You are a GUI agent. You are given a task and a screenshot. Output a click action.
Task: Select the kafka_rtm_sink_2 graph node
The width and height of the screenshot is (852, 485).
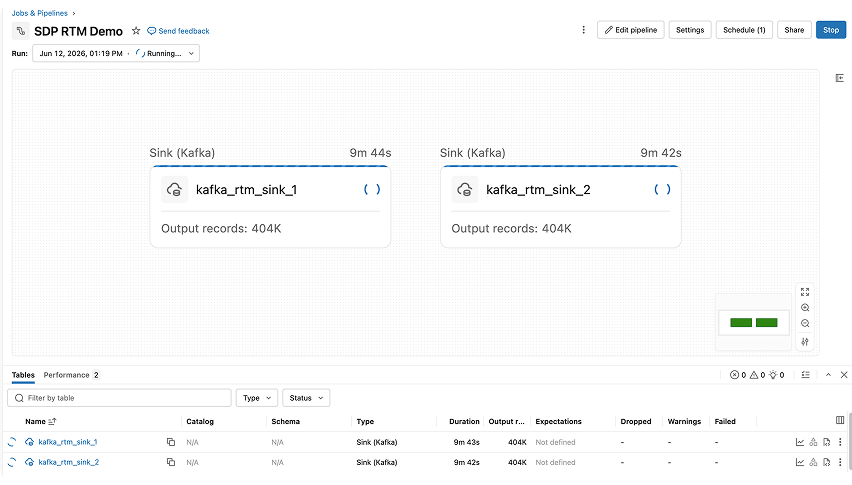tap(561, 207)
